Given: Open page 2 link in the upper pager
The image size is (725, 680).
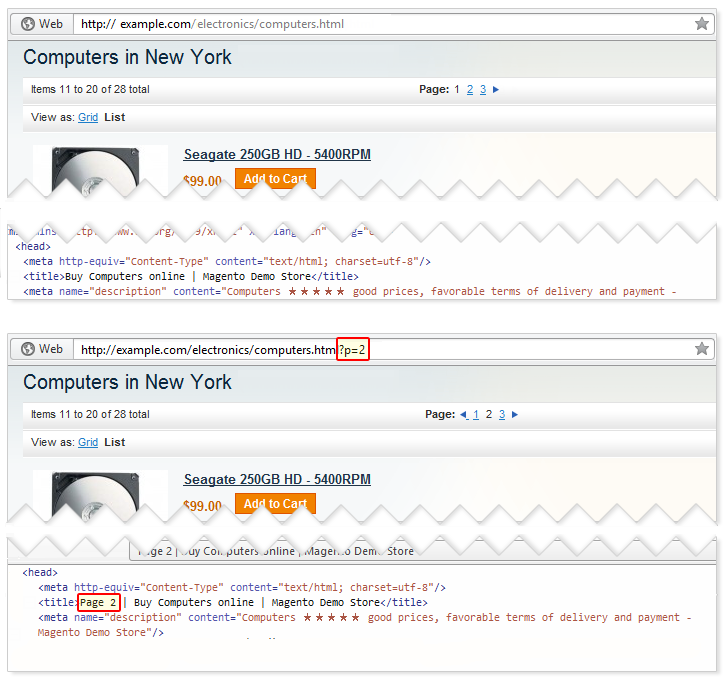Looking at the screenshot, I should tap(470, 90).
